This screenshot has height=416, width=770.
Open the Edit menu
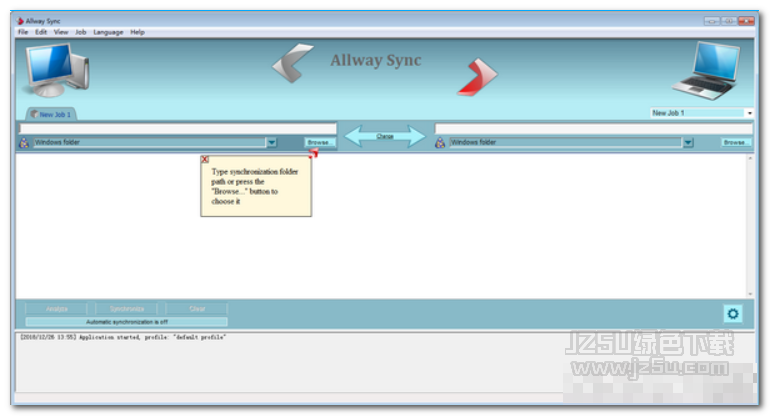point(41,32)
